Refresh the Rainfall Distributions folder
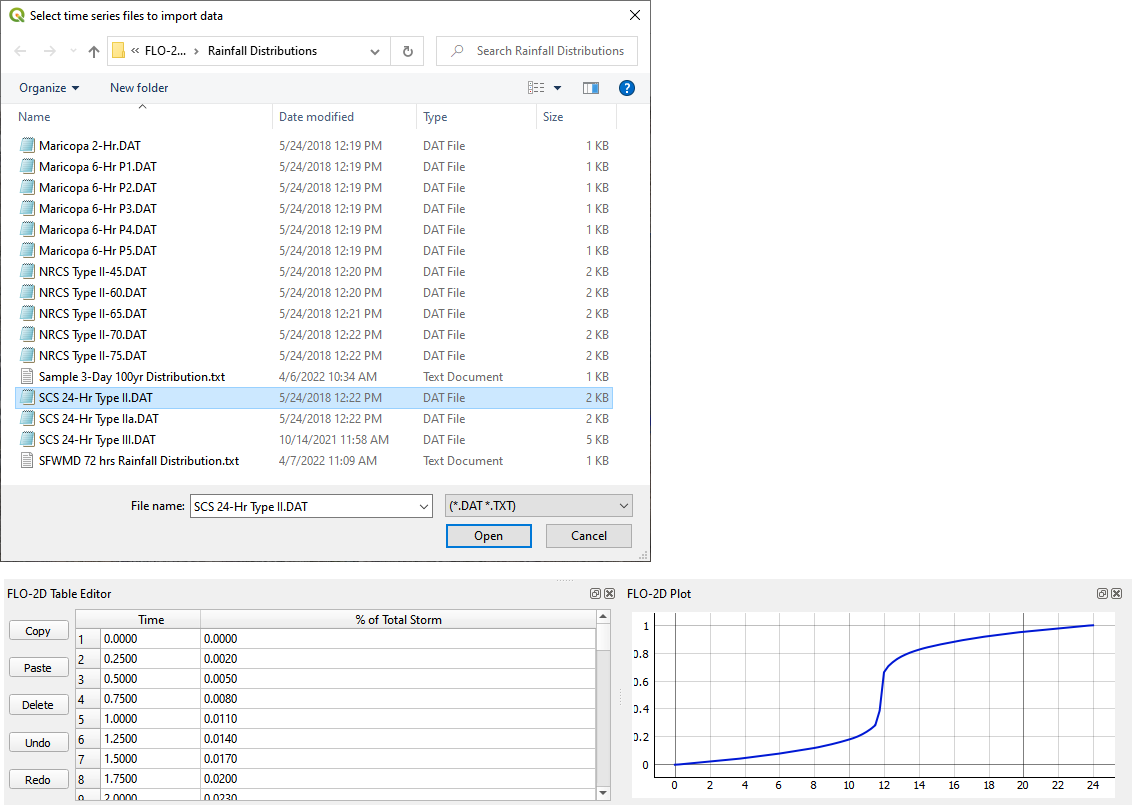1132x805 pixels. pos(407,51)
